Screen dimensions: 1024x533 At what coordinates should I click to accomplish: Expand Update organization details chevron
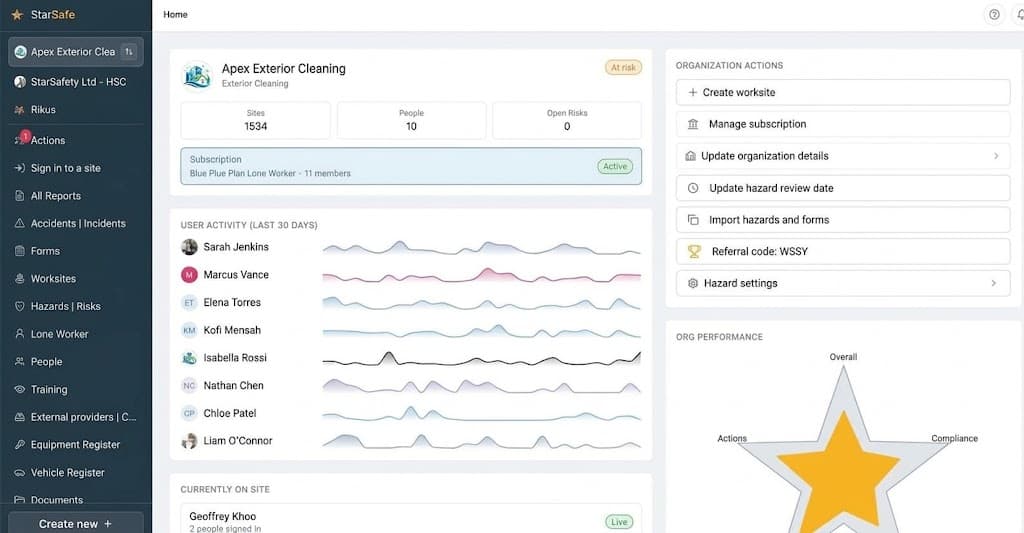pos(996,156)
